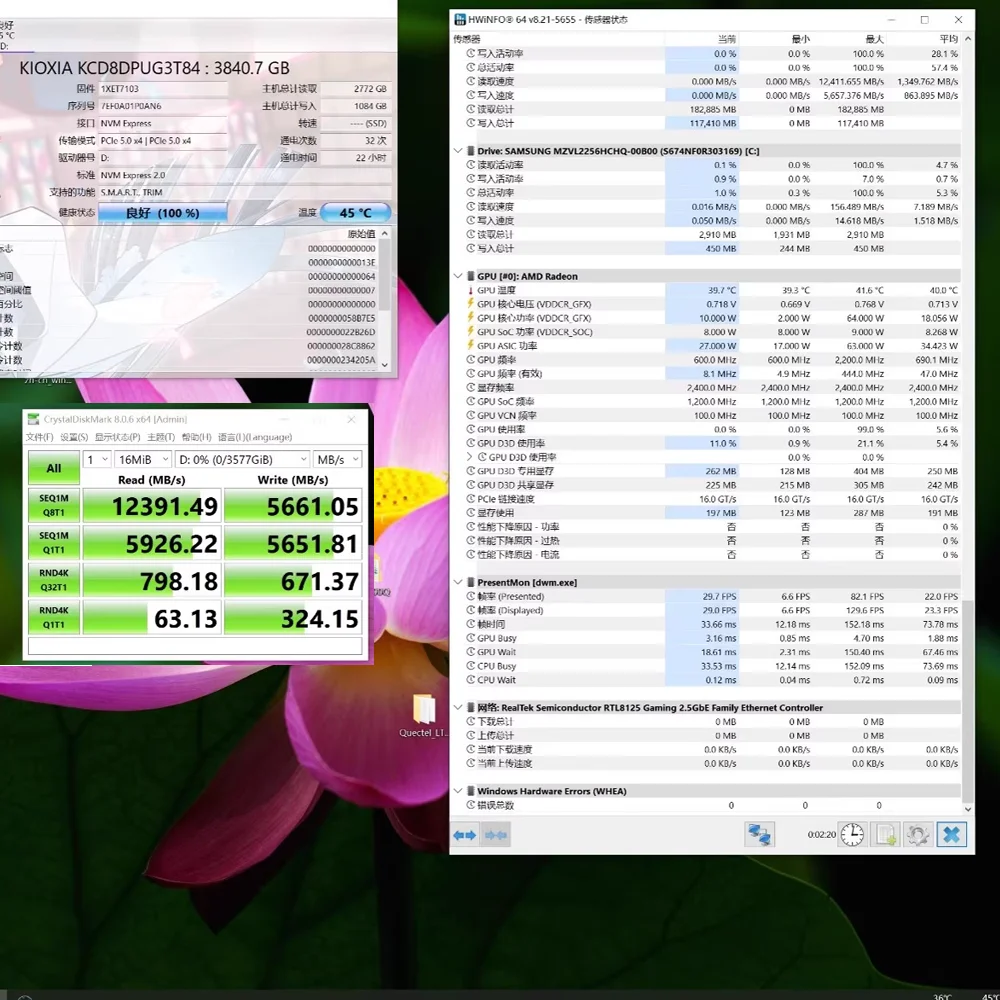This screenshot has height=1000, width=1000.
Task: Click the HWiNFO shrink layout arrows icon
Action: click(x=496, y=835)
